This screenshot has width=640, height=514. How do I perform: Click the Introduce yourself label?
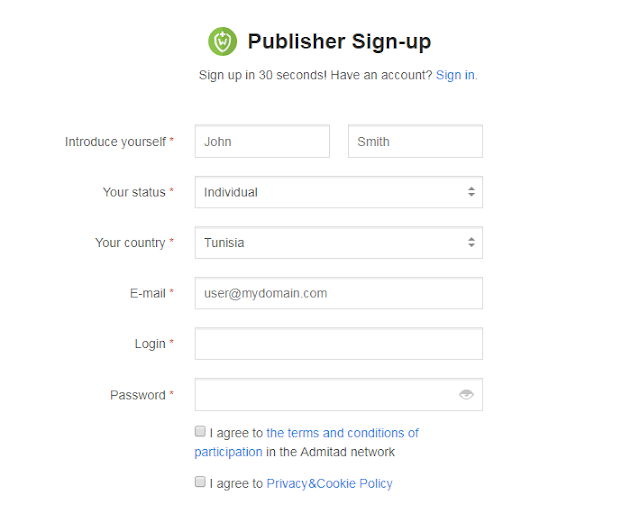pos(115,142)
